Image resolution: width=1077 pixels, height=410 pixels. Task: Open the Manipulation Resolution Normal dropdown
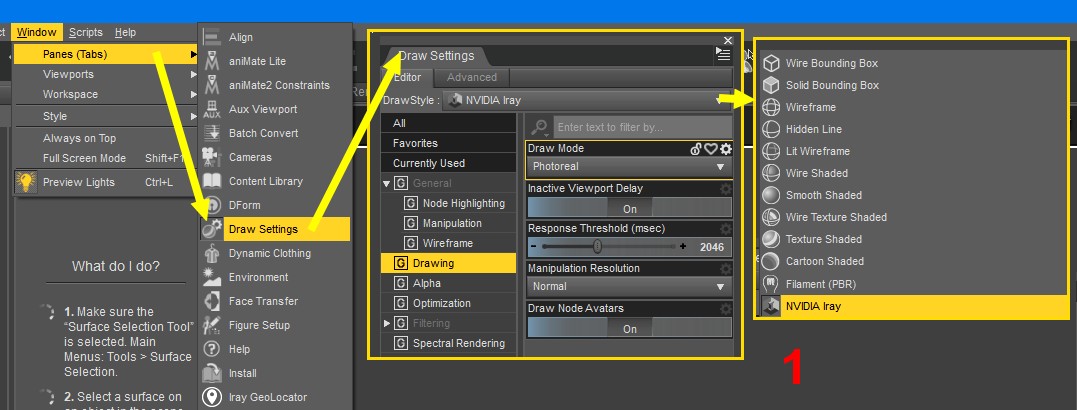point(629,286)
